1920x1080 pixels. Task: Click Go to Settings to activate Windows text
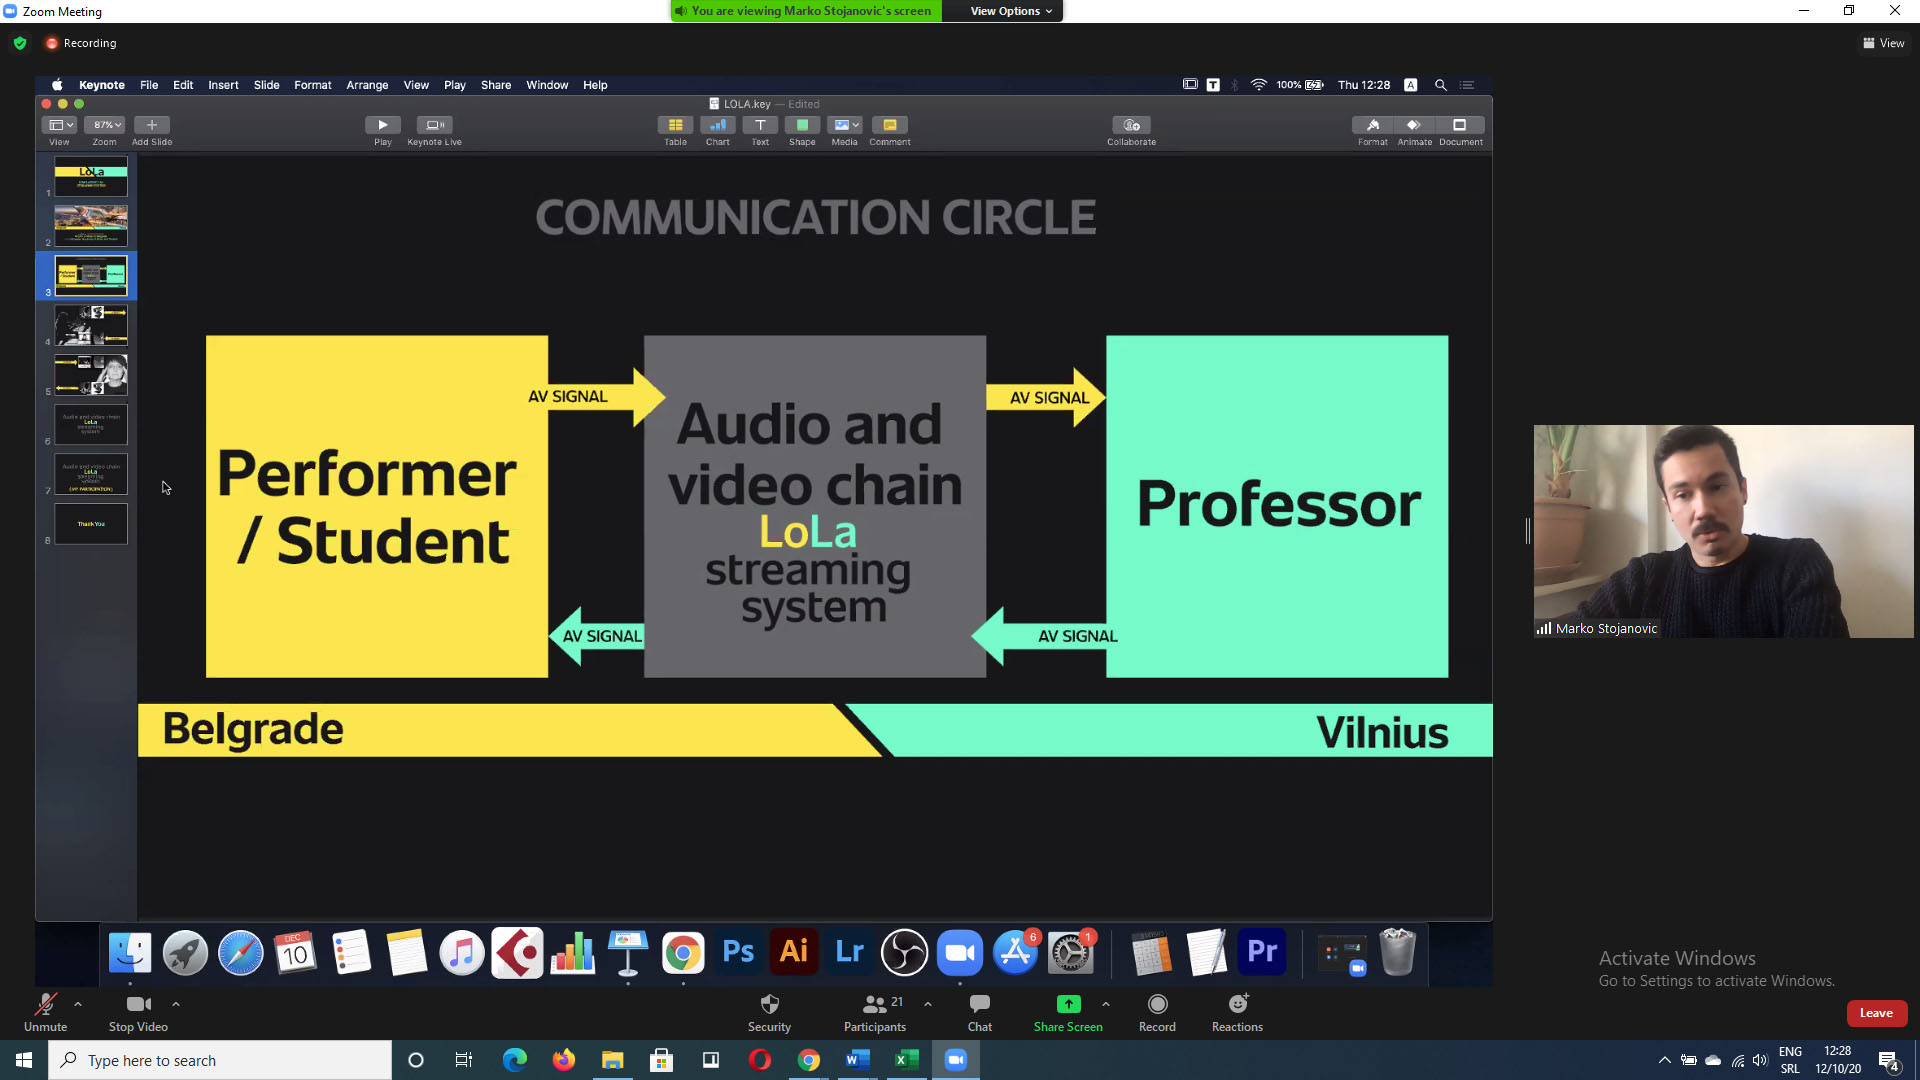tap(1717, 981)
